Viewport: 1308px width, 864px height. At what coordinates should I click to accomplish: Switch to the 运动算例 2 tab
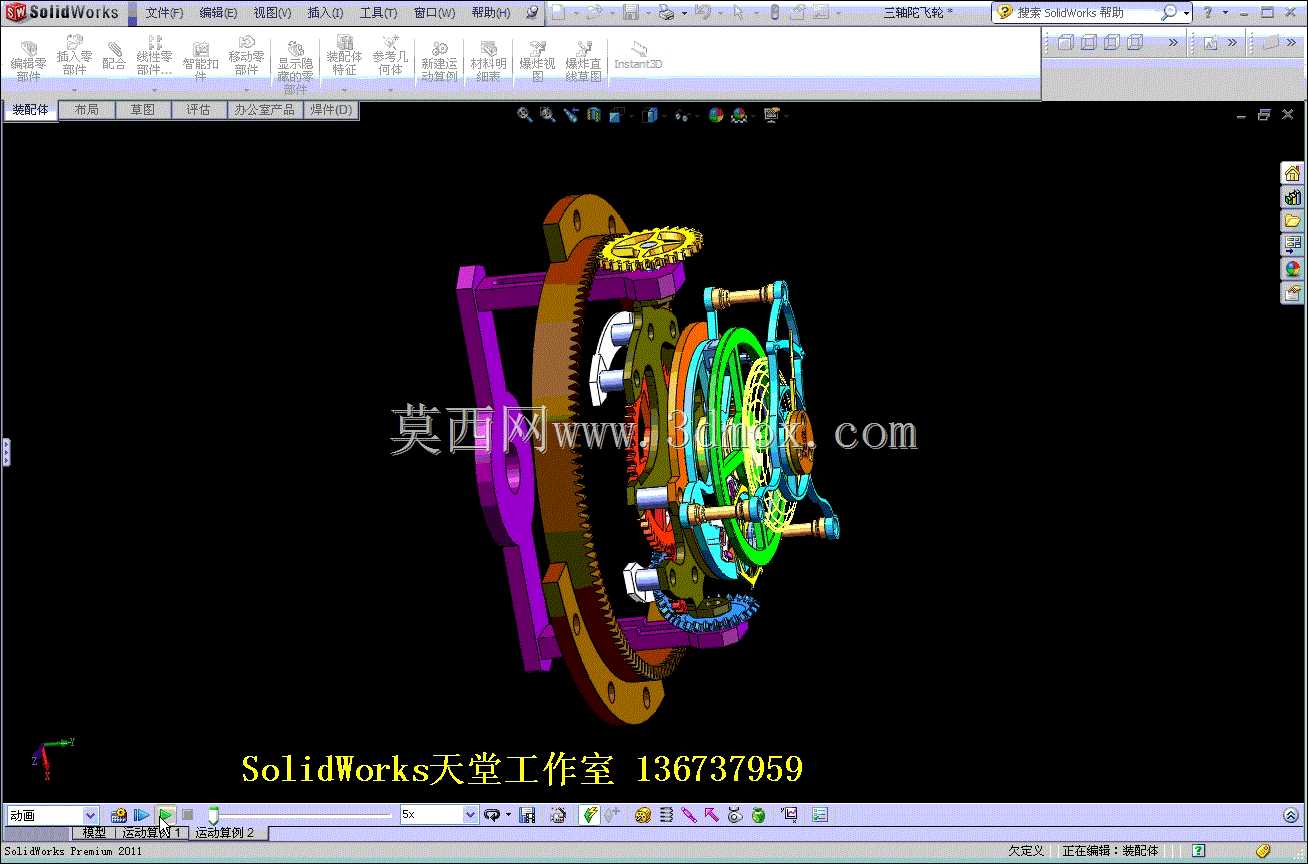225,832
